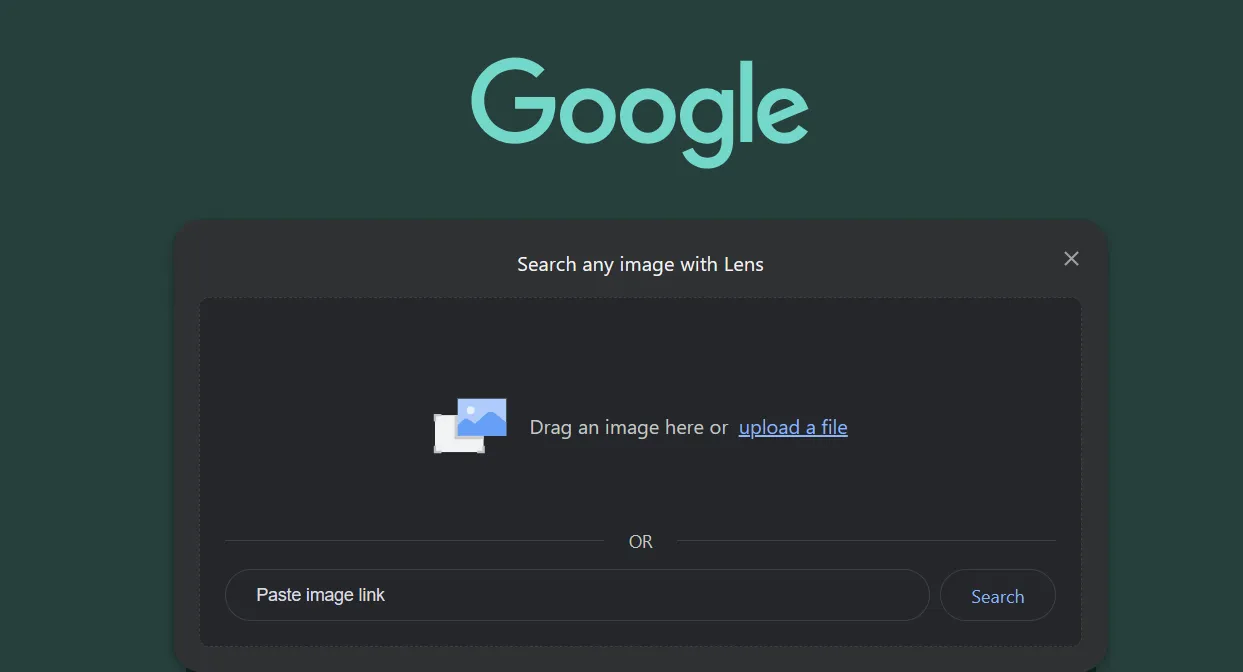The height and width of the screenshot is (672, 1243).
Task: Click the drag image illustration icon
Action: pos(470,426)
